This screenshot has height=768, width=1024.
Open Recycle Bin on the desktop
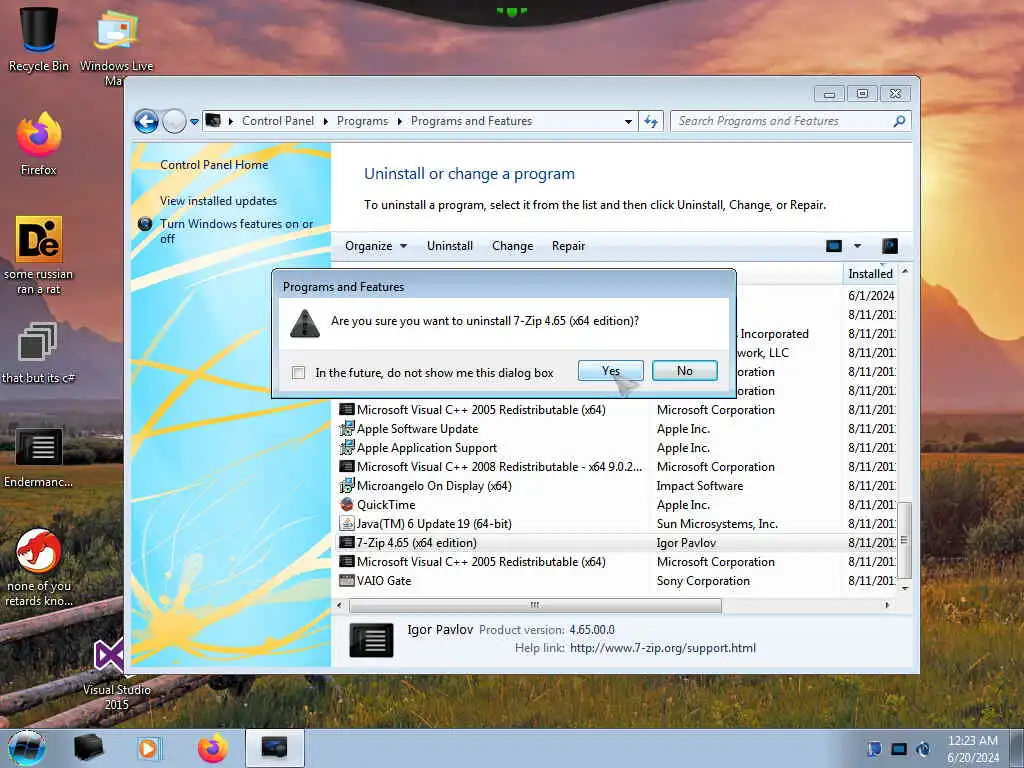point(39,39)
